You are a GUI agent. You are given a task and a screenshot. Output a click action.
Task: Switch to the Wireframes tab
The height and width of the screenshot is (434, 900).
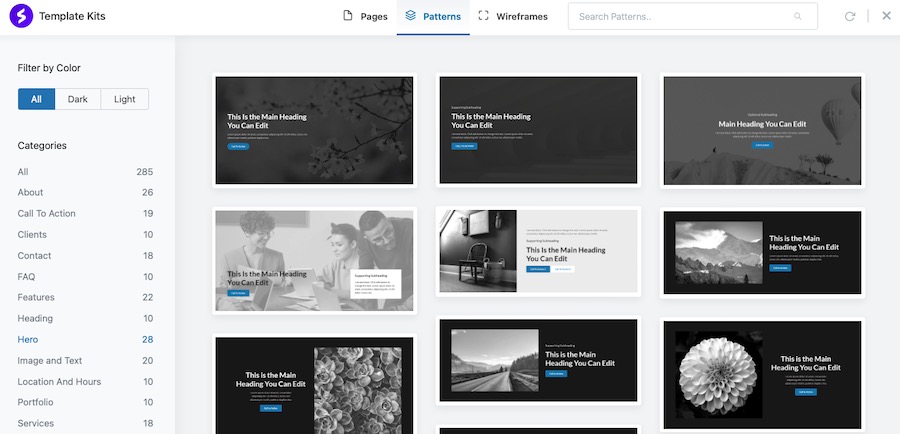pos(513,17)
